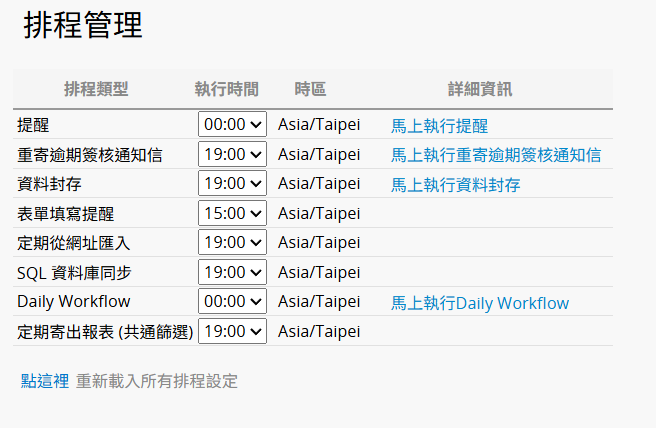Expand the SQL 資料庫同步 time dropdown

tap(232, 272)
